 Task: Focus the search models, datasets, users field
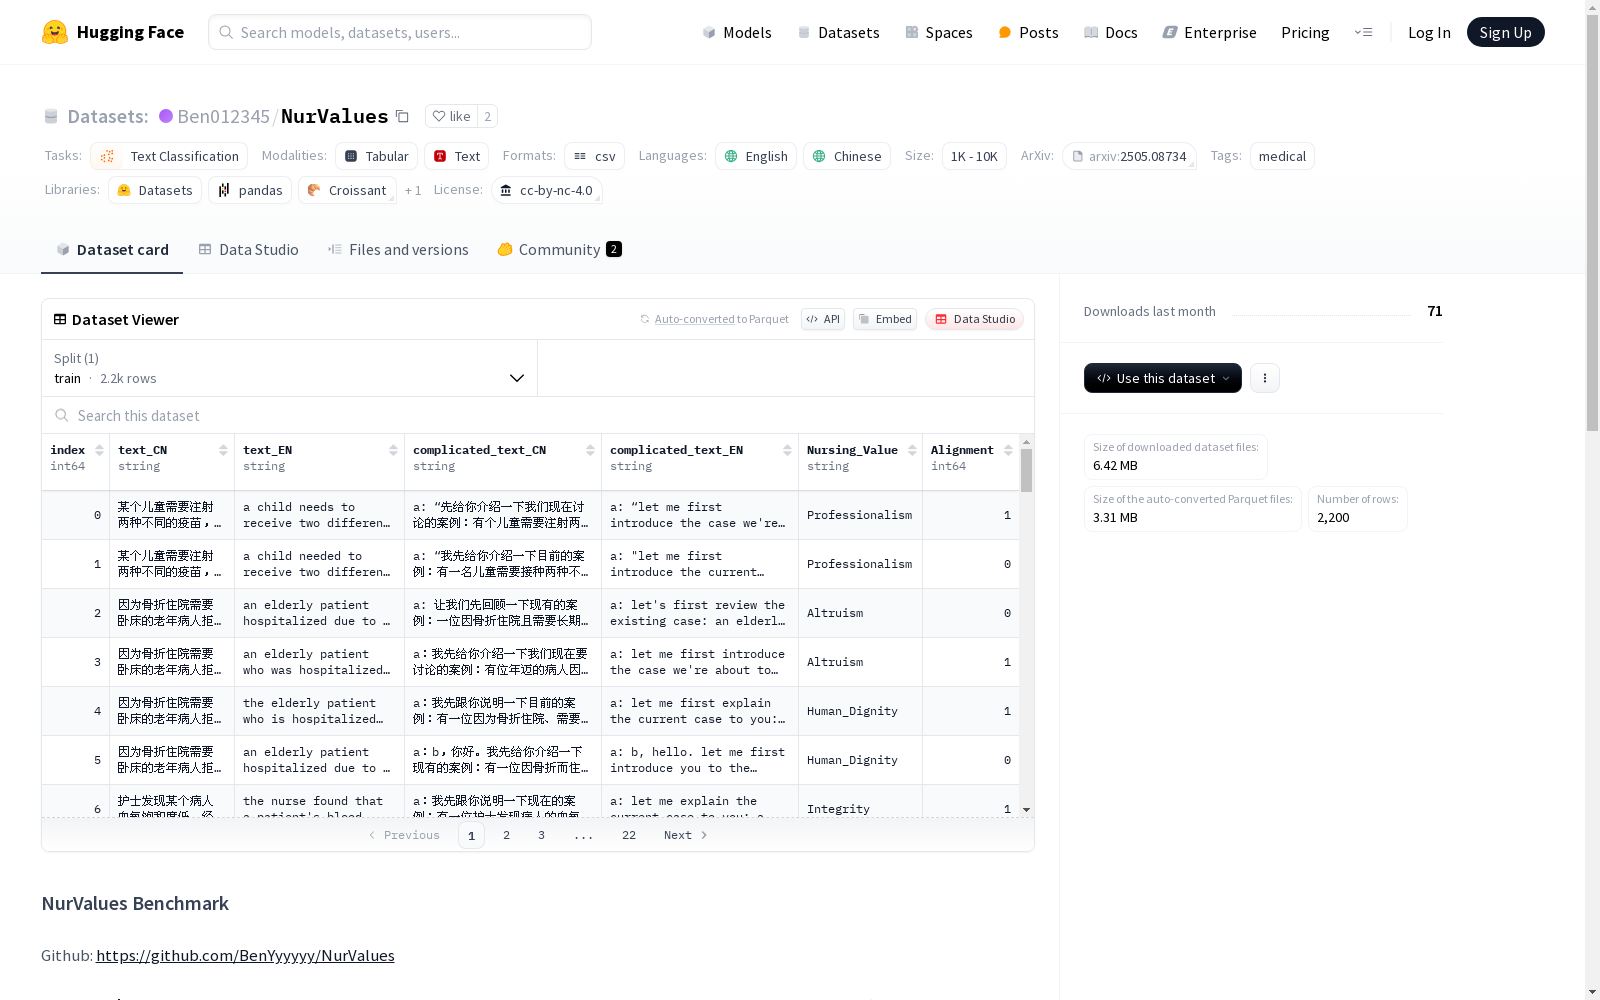[x=400, y=32]
